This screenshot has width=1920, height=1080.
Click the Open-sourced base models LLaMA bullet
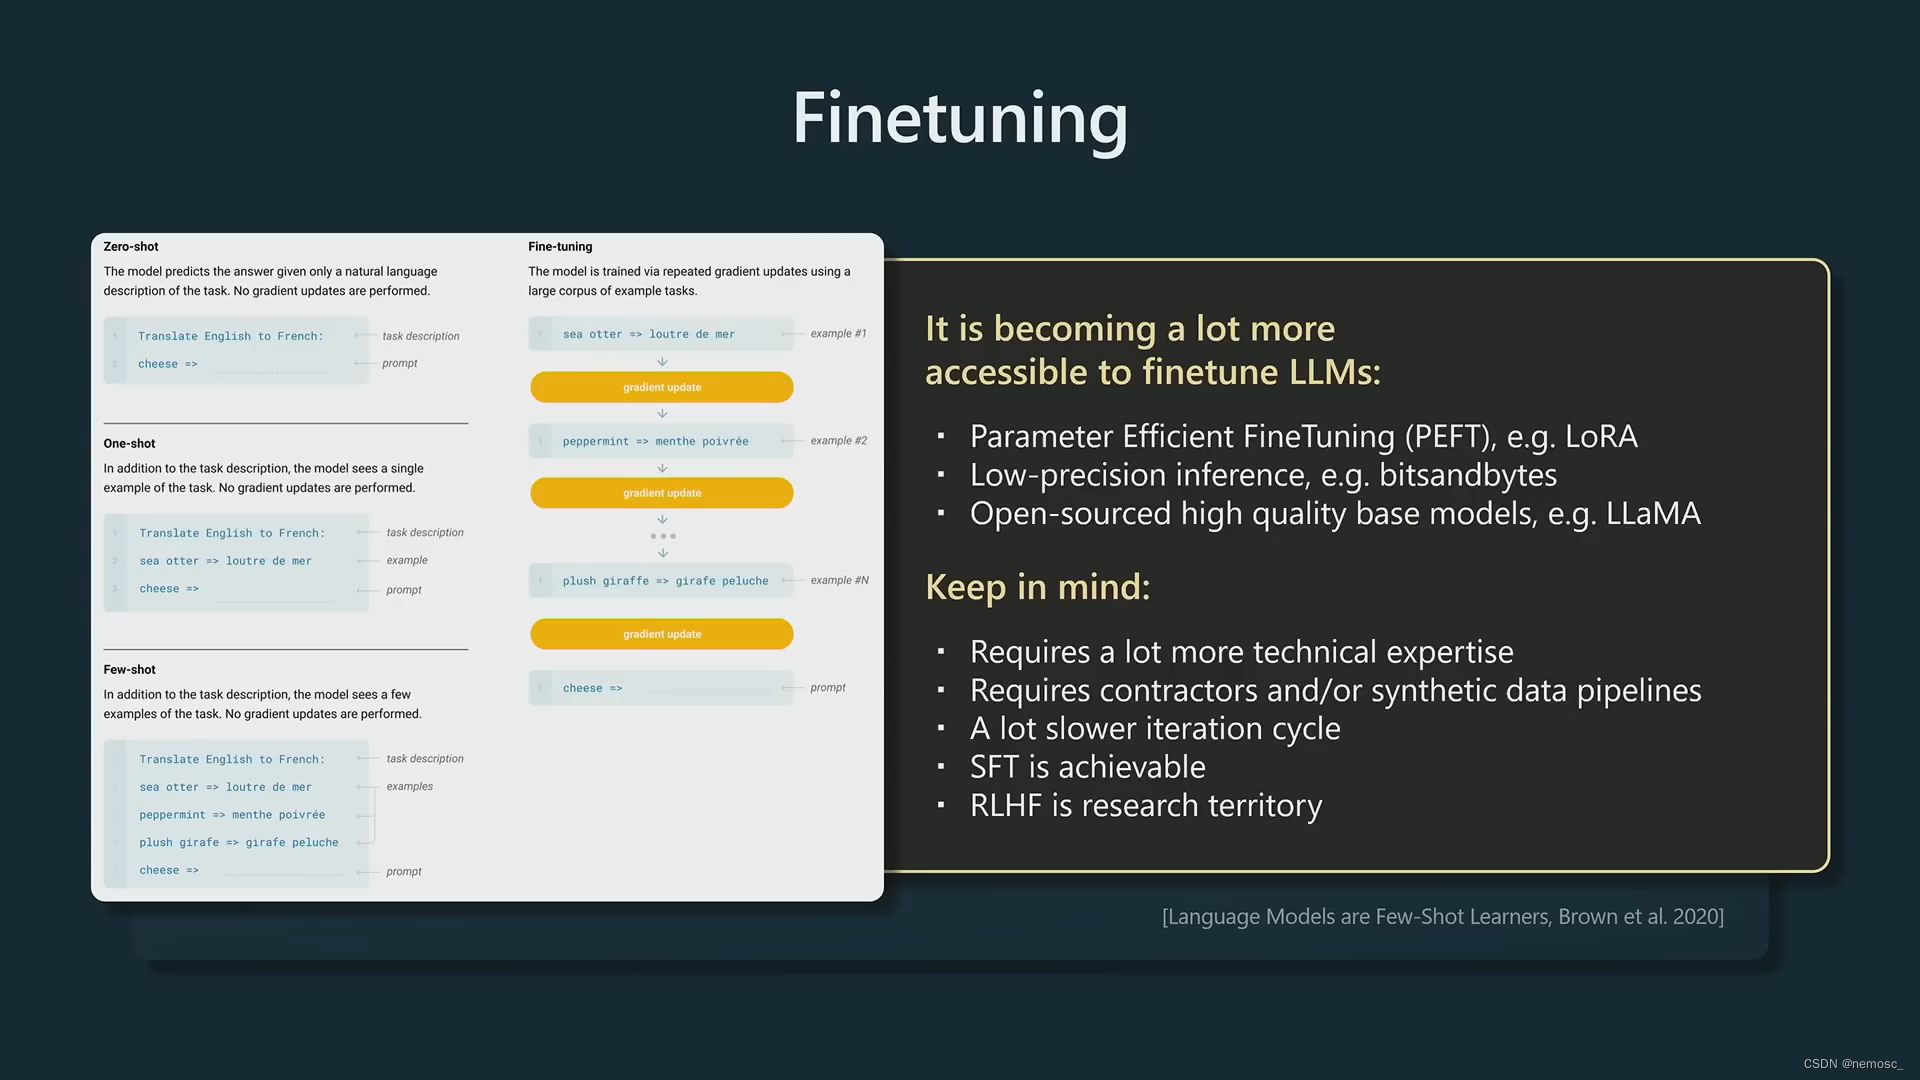point(1335,514)
